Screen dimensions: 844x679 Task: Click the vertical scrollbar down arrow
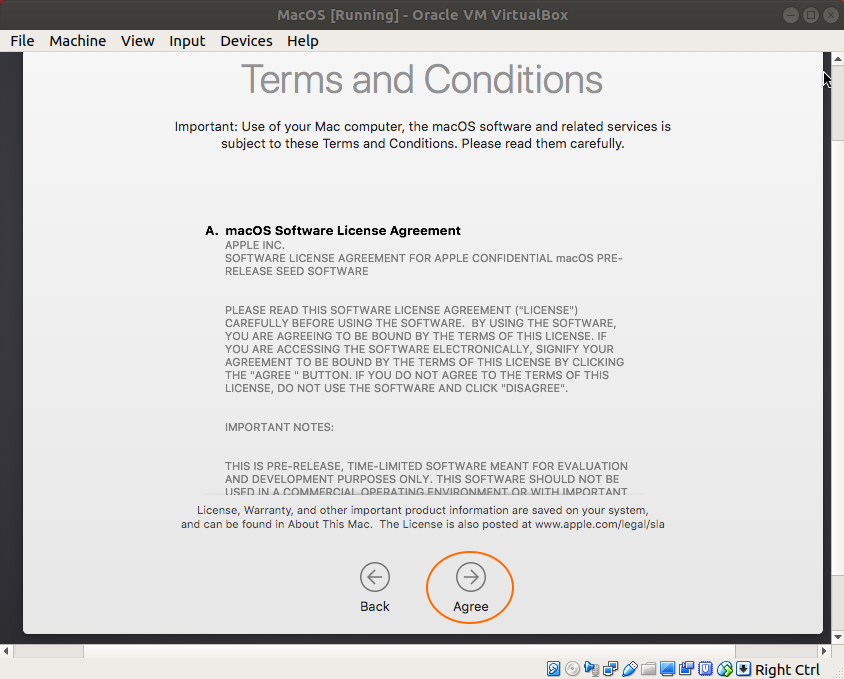[x=838, y=638]
